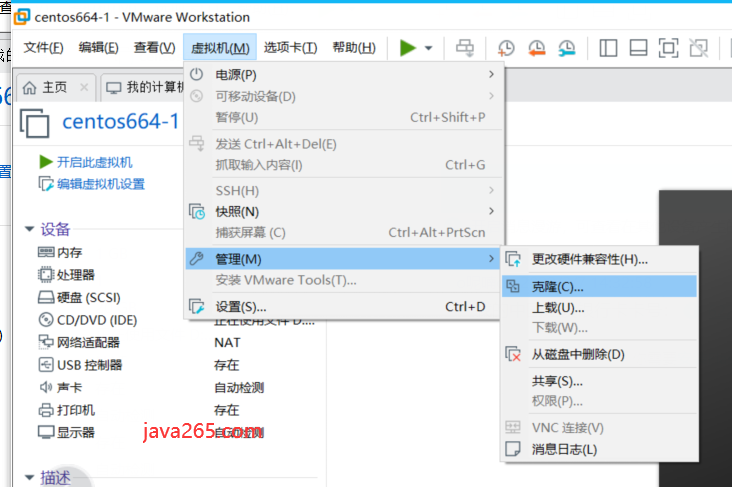This screenshot has width=732, height=487.
Task: Open the 选项卡(T) menu
Action: click(290, 48)
